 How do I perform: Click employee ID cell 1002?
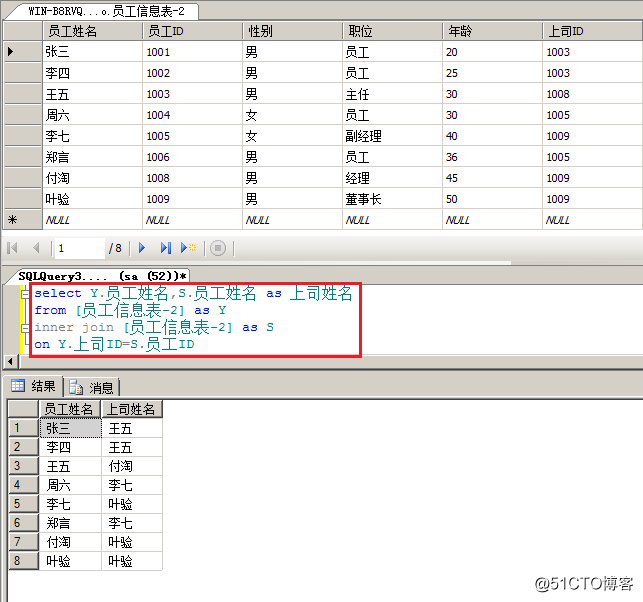click(193, 73)
